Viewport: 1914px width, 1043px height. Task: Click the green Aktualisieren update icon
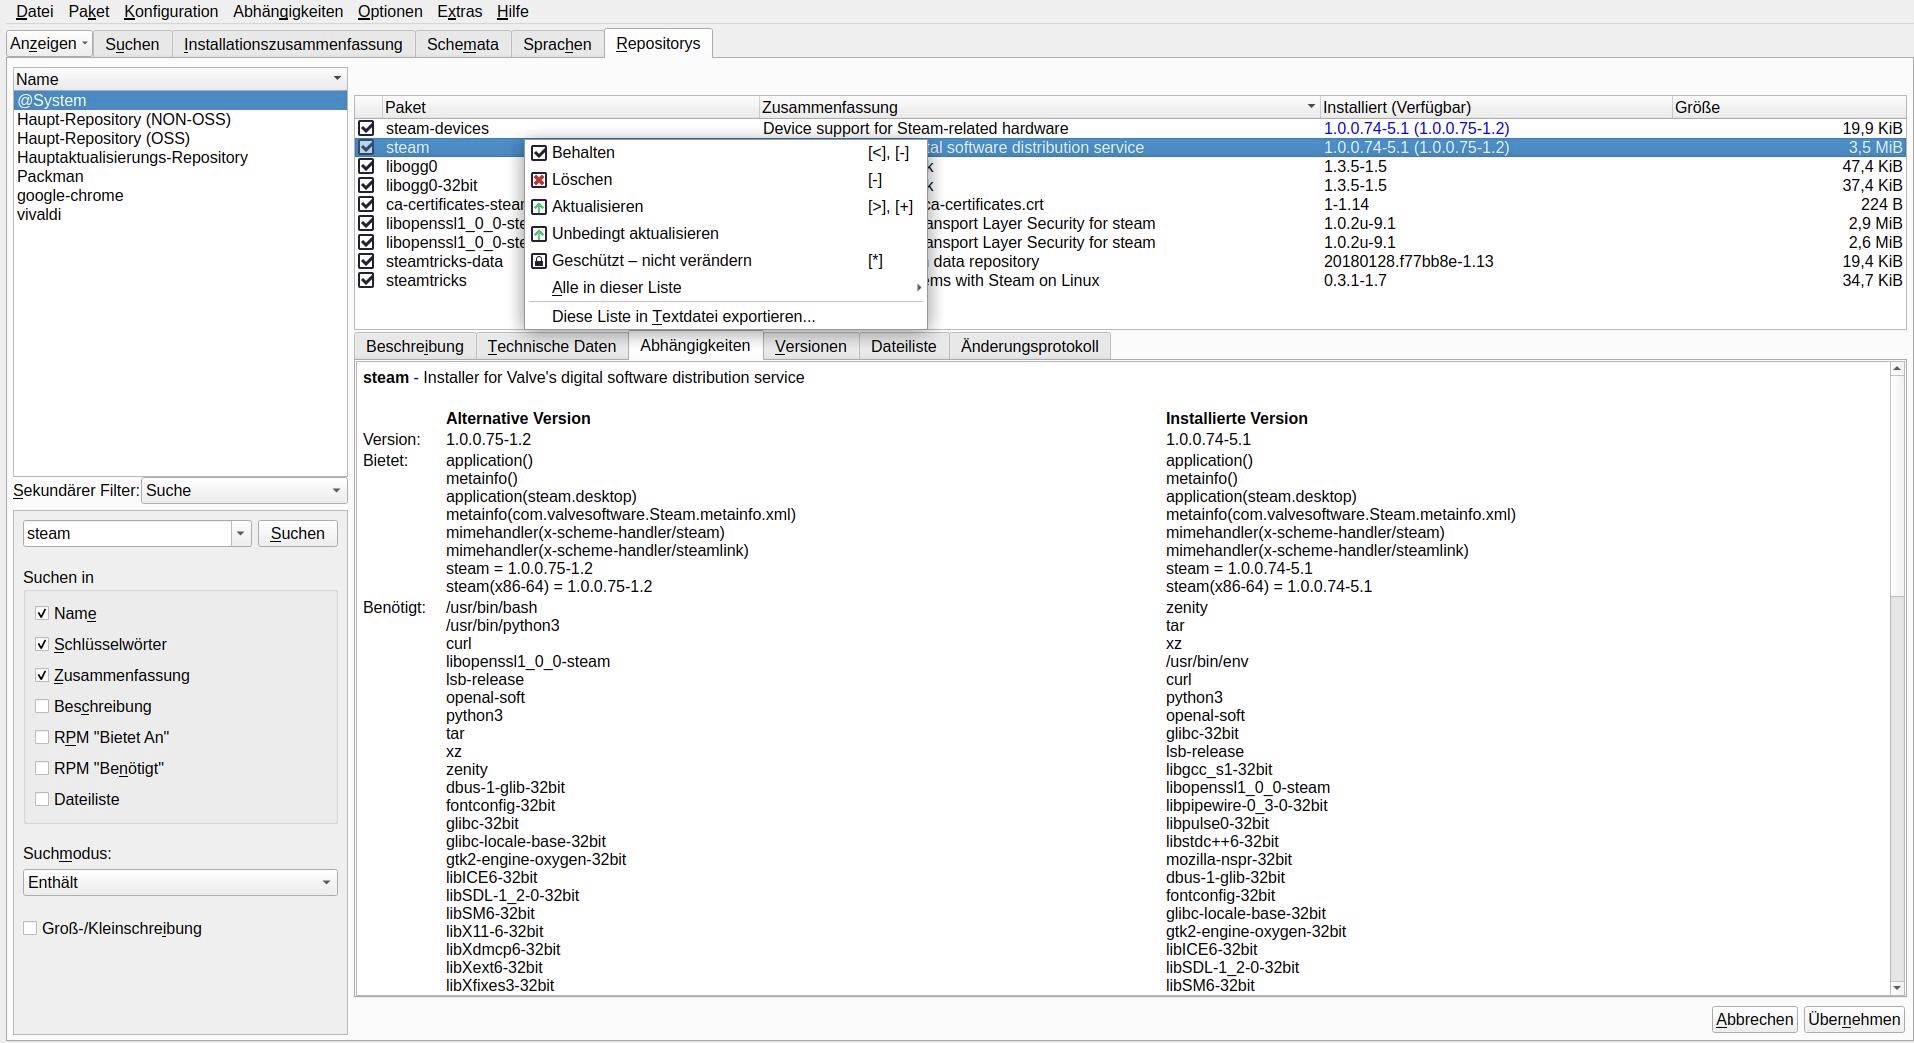[539, 207]
